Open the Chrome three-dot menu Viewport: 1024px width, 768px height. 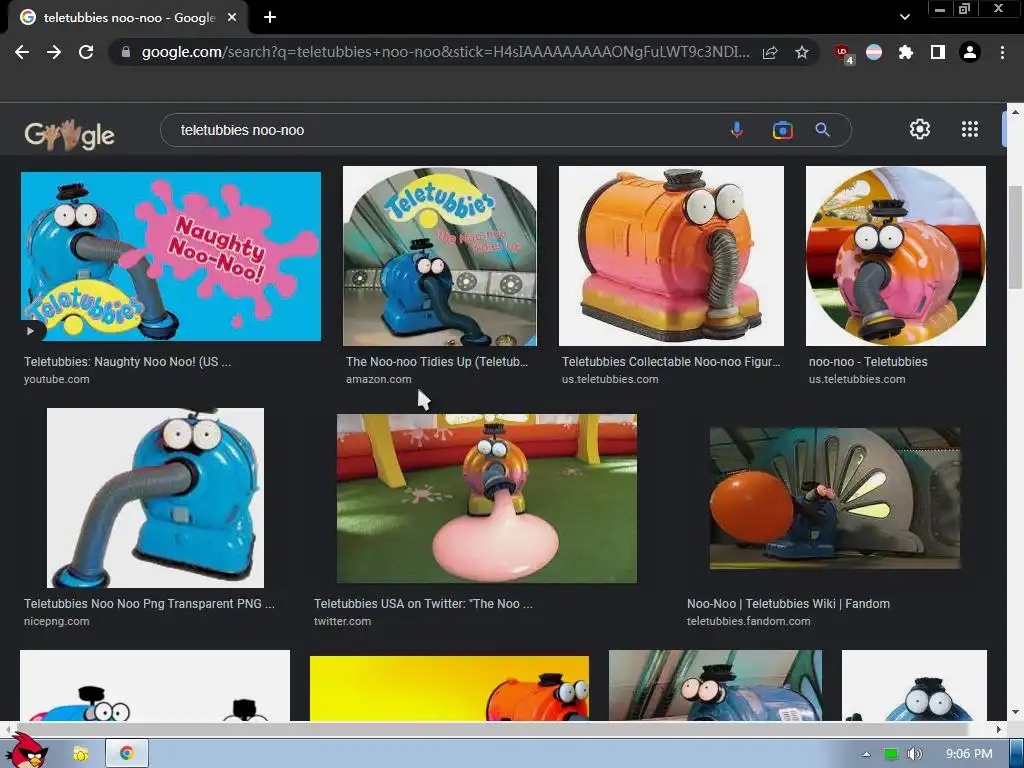(1002, 52)
